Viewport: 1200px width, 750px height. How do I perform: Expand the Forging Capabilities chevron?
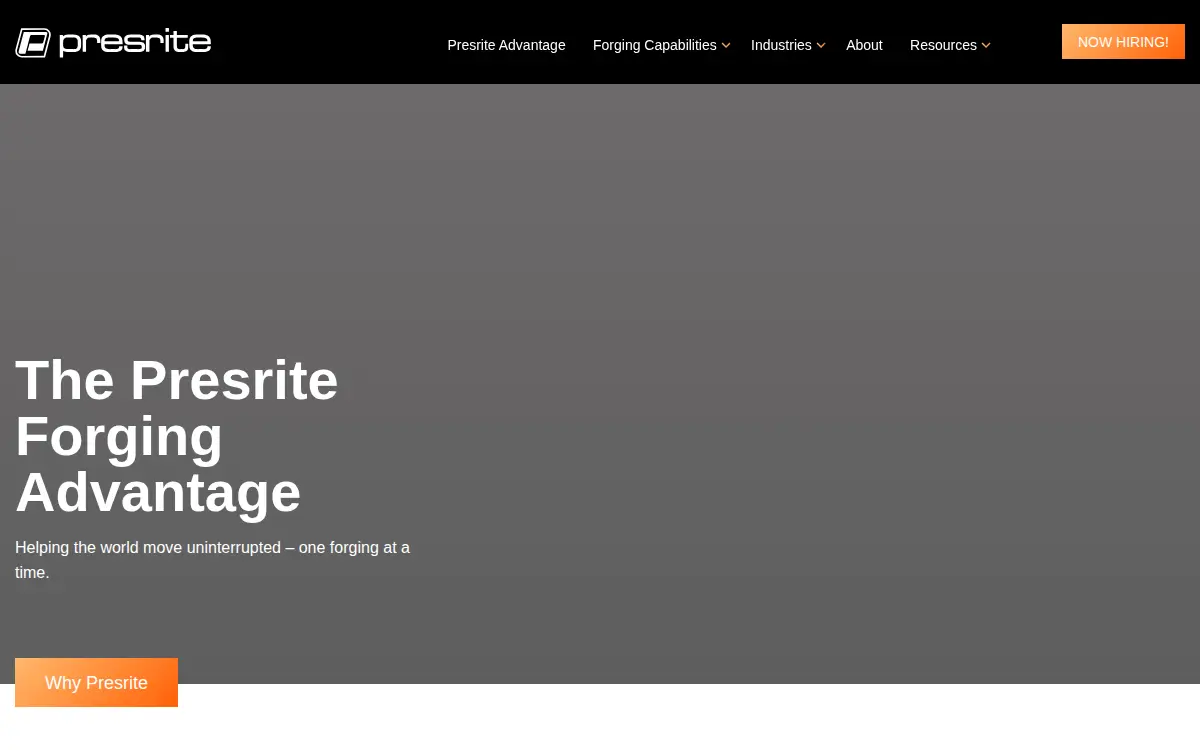726,46
